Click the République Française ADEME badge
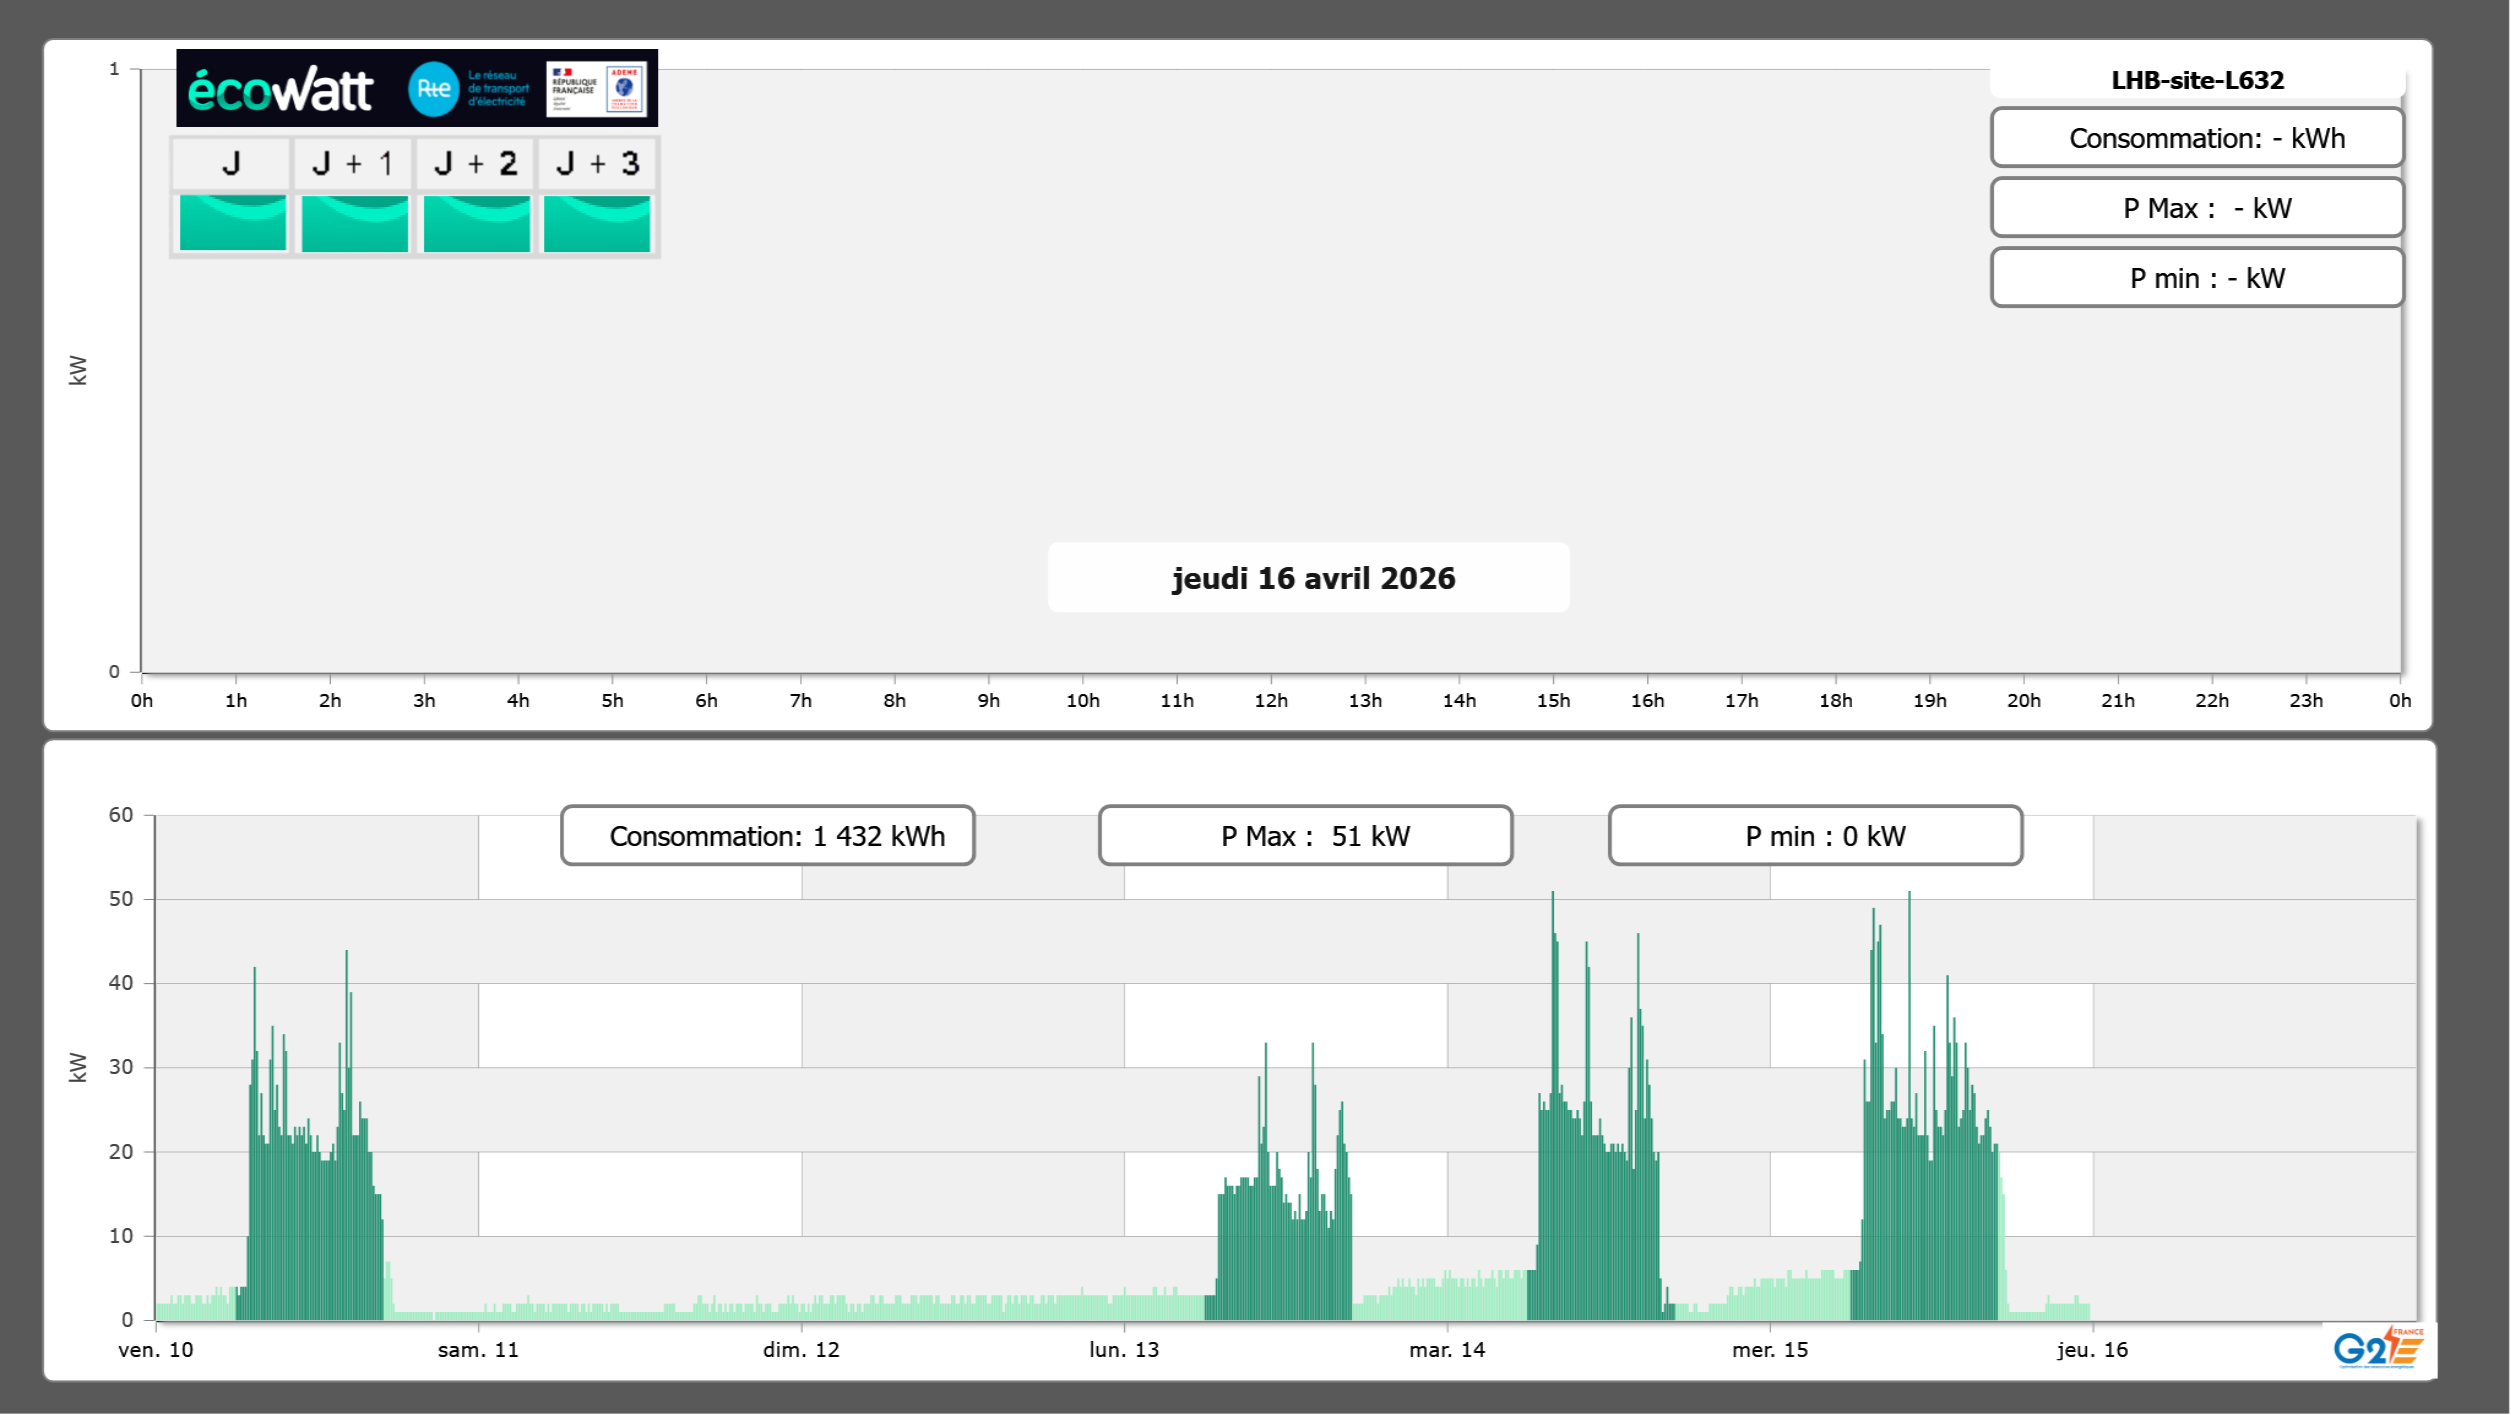 [x=597, y=89]
